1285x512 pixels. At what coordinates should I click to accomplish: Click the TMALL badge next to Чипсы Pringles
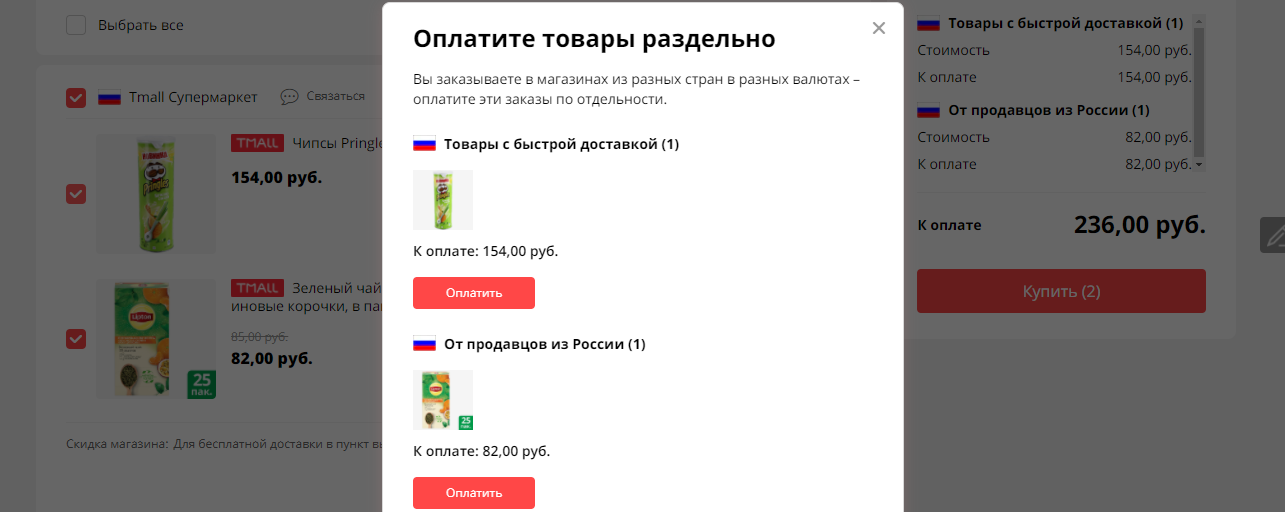257,143
